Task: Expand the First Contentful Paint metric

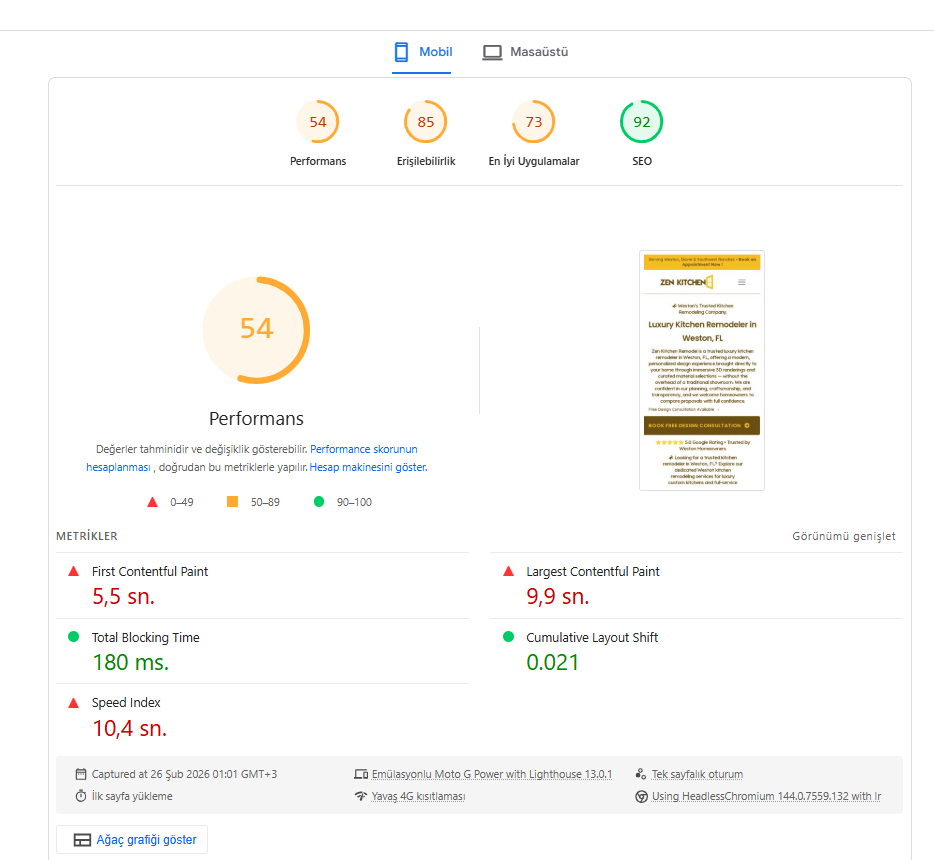Action: point(150,572)
